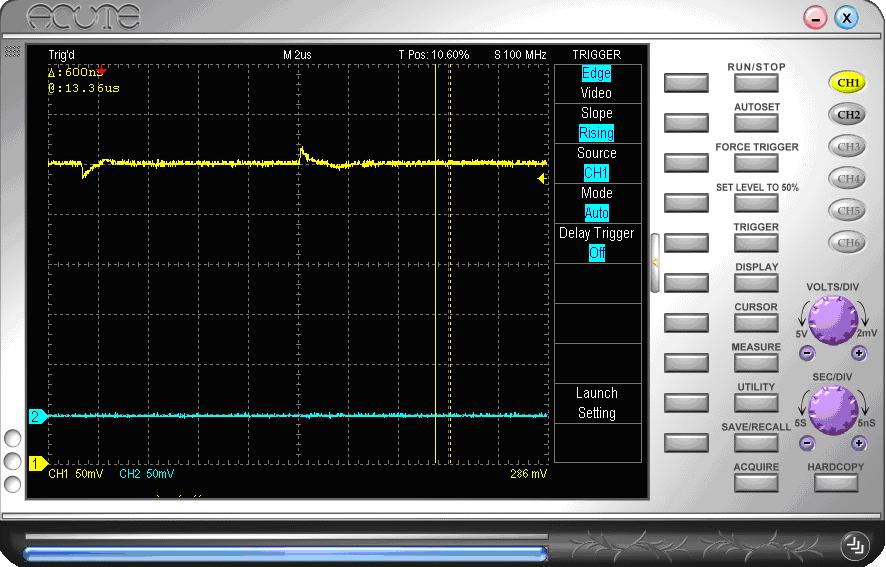This screenshot has height=567, width=886.
Task: Click the Trig'd status text
Action: [x=61, y=55]
